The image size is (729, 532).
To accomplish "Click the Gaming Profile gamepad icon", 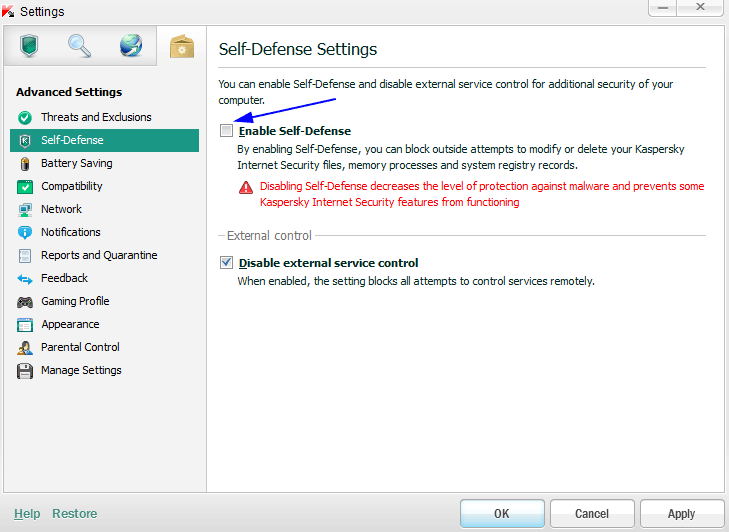I will click(25, 302).
